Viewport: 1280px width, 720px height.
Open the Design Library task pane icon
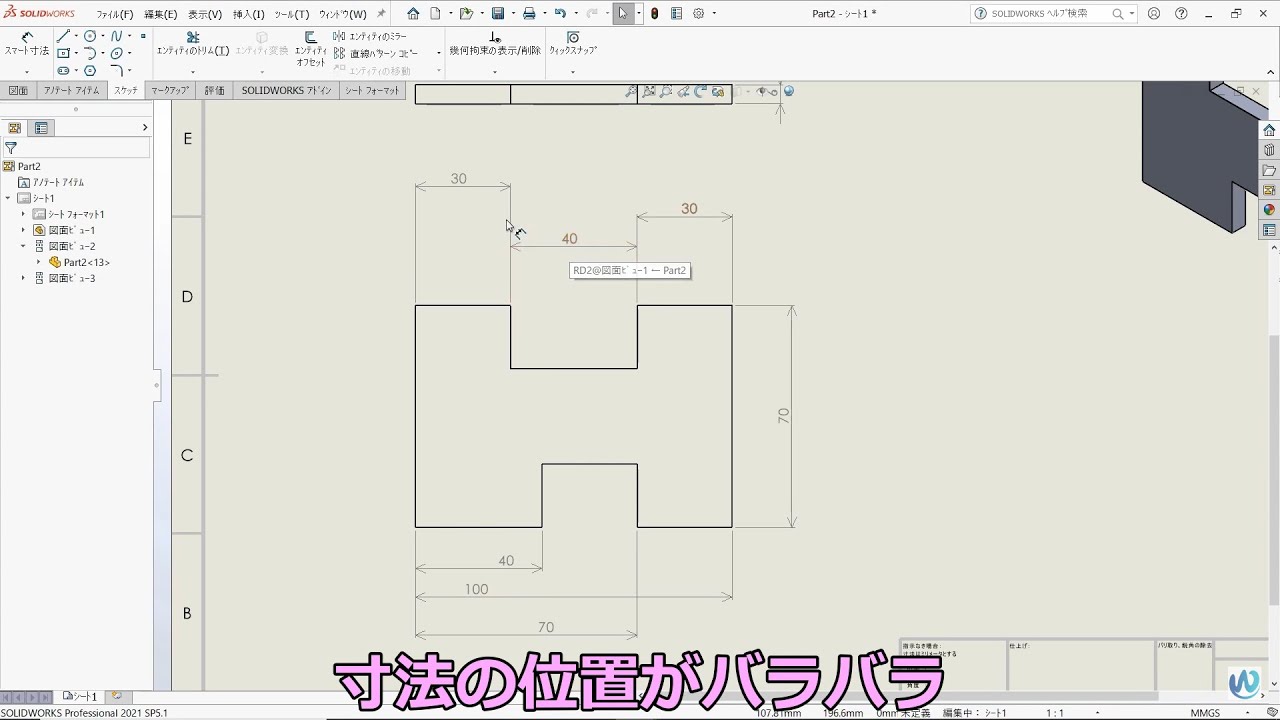(1269, 150)
